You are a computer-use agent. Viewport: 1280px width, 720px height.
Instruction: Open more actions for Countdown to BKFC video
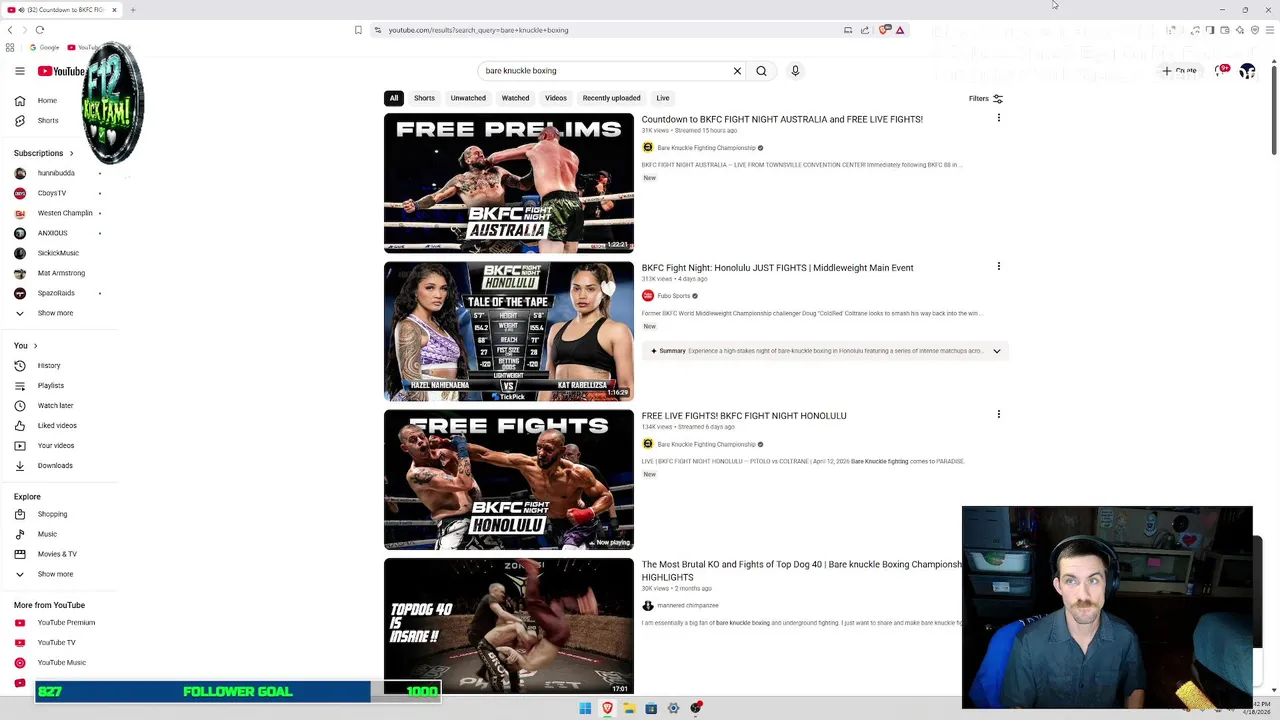click(x=998, y=118)
